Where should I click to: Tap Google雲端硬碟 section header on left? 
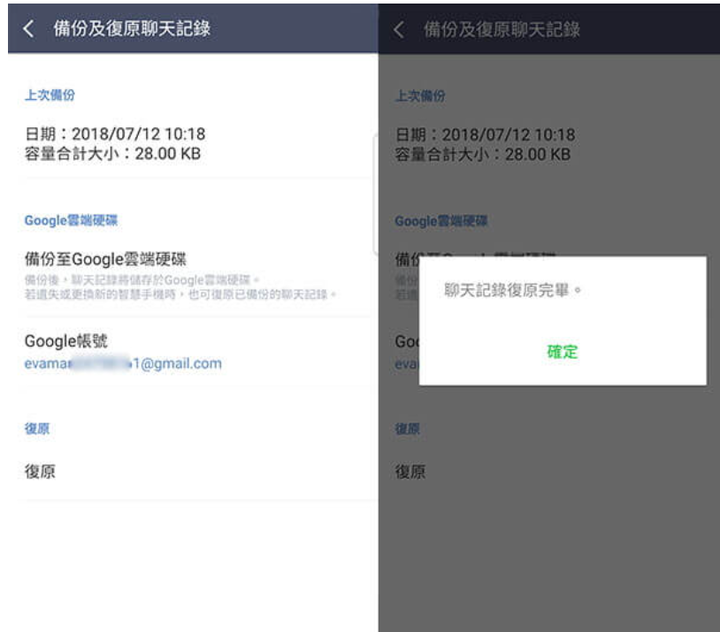point(71,220)
